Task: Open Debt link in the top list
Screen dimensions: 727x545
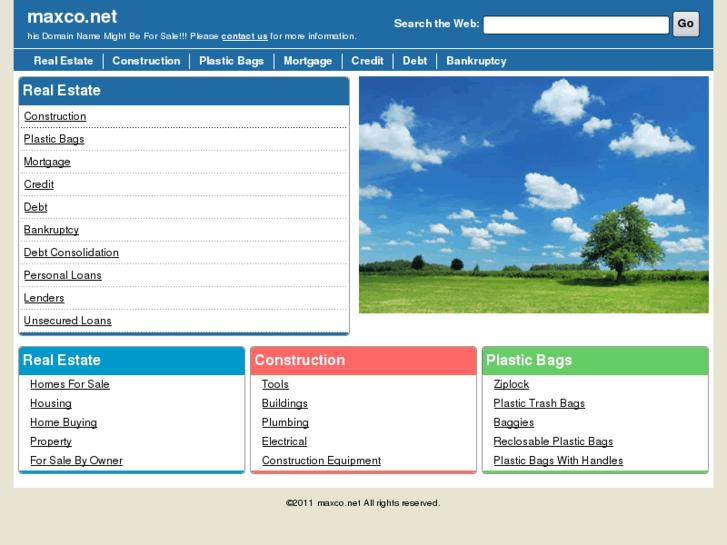Action: point(35,207)
